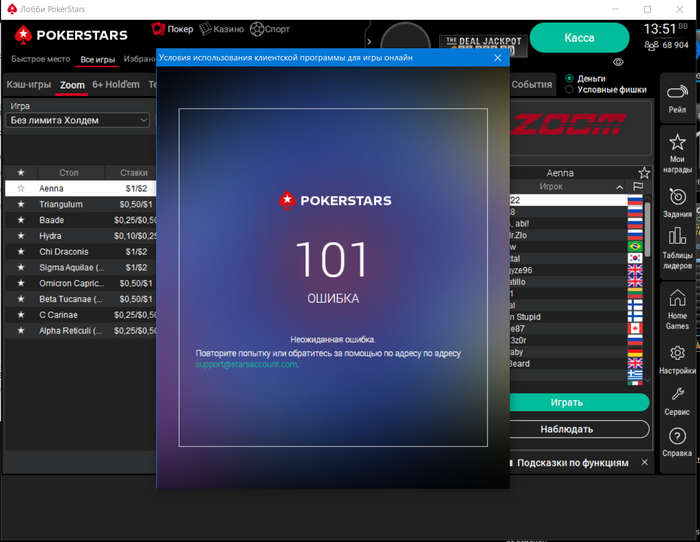Click the Покер cards icon

158,29
